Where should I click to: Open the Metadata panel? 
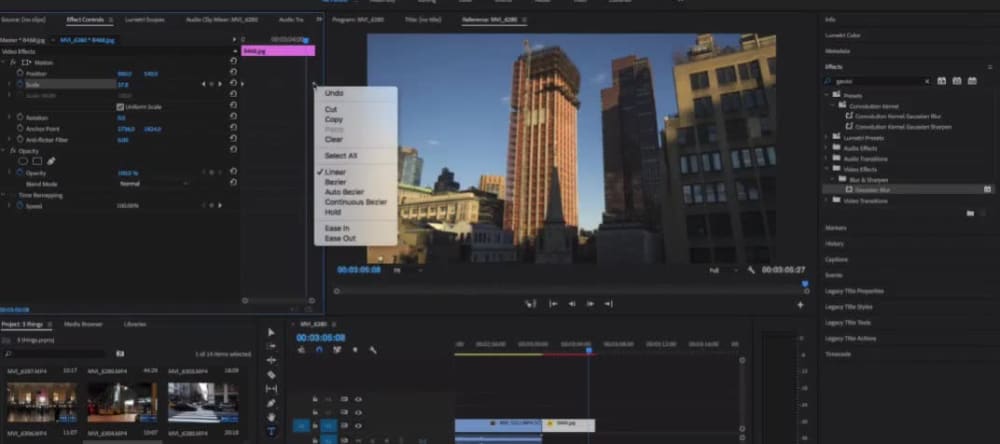[x=837, y=51]
